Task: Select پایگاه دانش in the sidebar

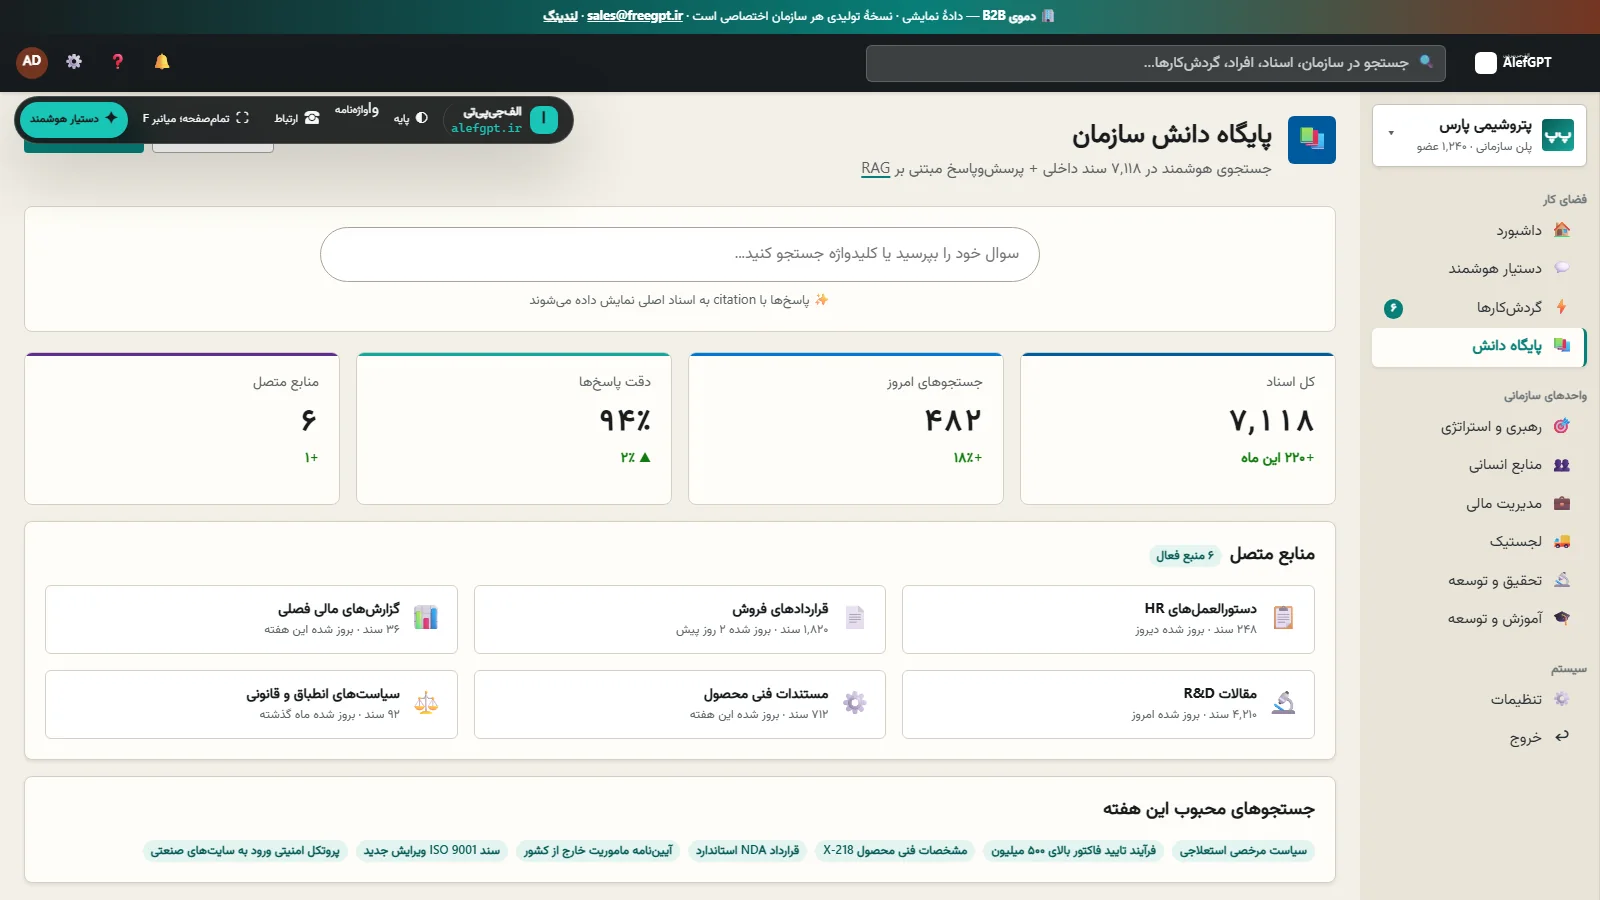Action: point(1479,346)
